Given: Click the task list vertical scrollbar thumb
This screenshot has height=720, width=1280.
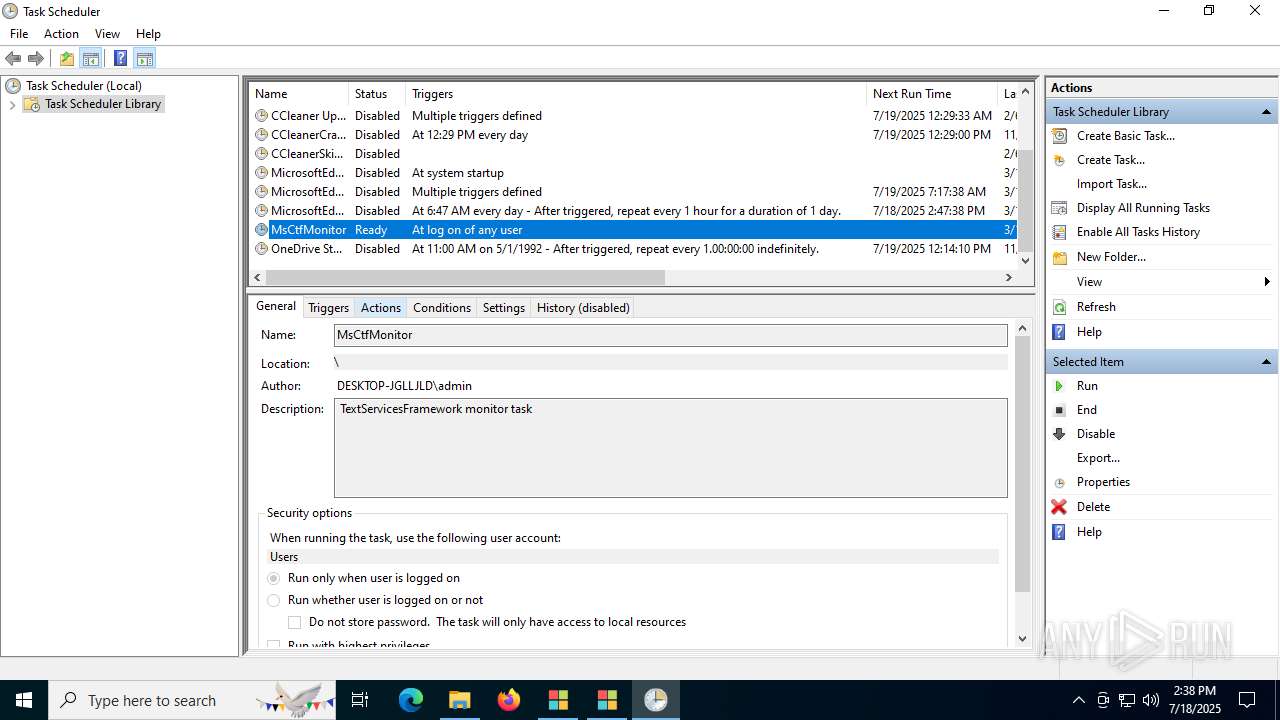Looking at the screenshot, I should coord(1024,200).
